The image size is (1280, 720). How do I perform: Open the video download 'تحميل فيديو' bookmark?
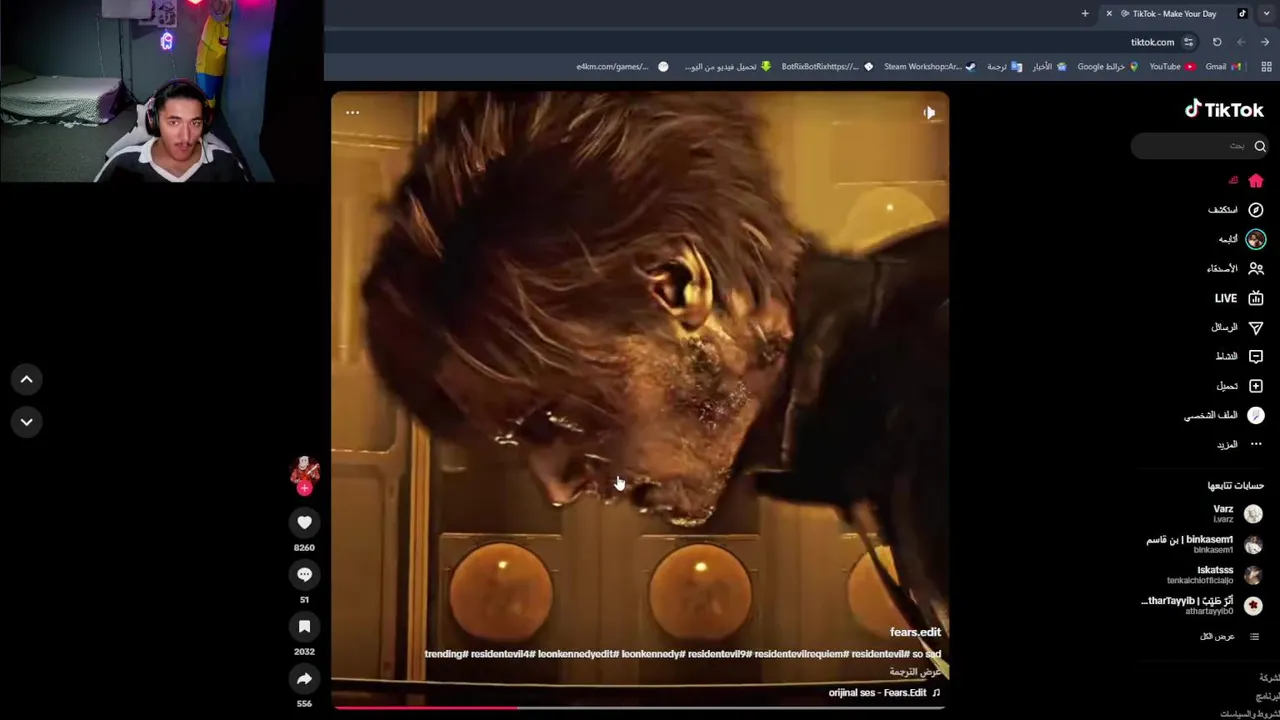[728, 67]
